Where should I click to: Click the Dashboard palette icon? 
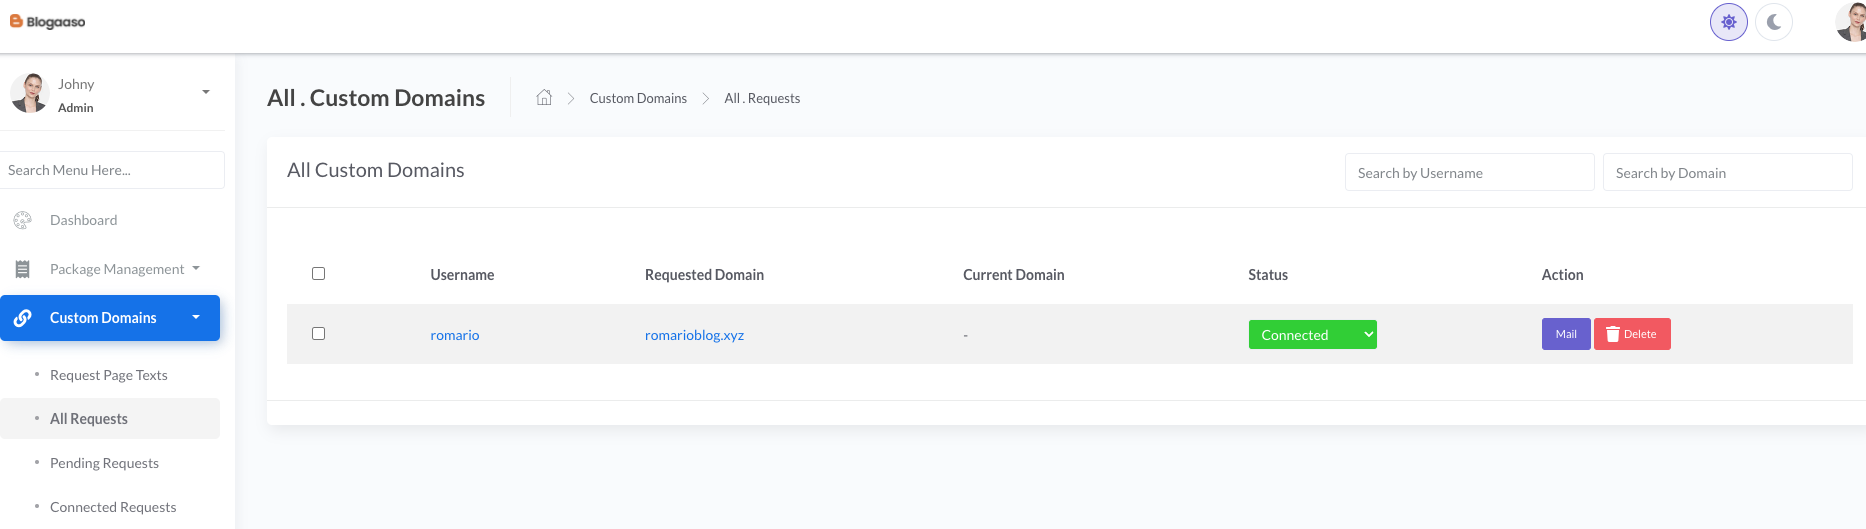[x=23, y=220]
